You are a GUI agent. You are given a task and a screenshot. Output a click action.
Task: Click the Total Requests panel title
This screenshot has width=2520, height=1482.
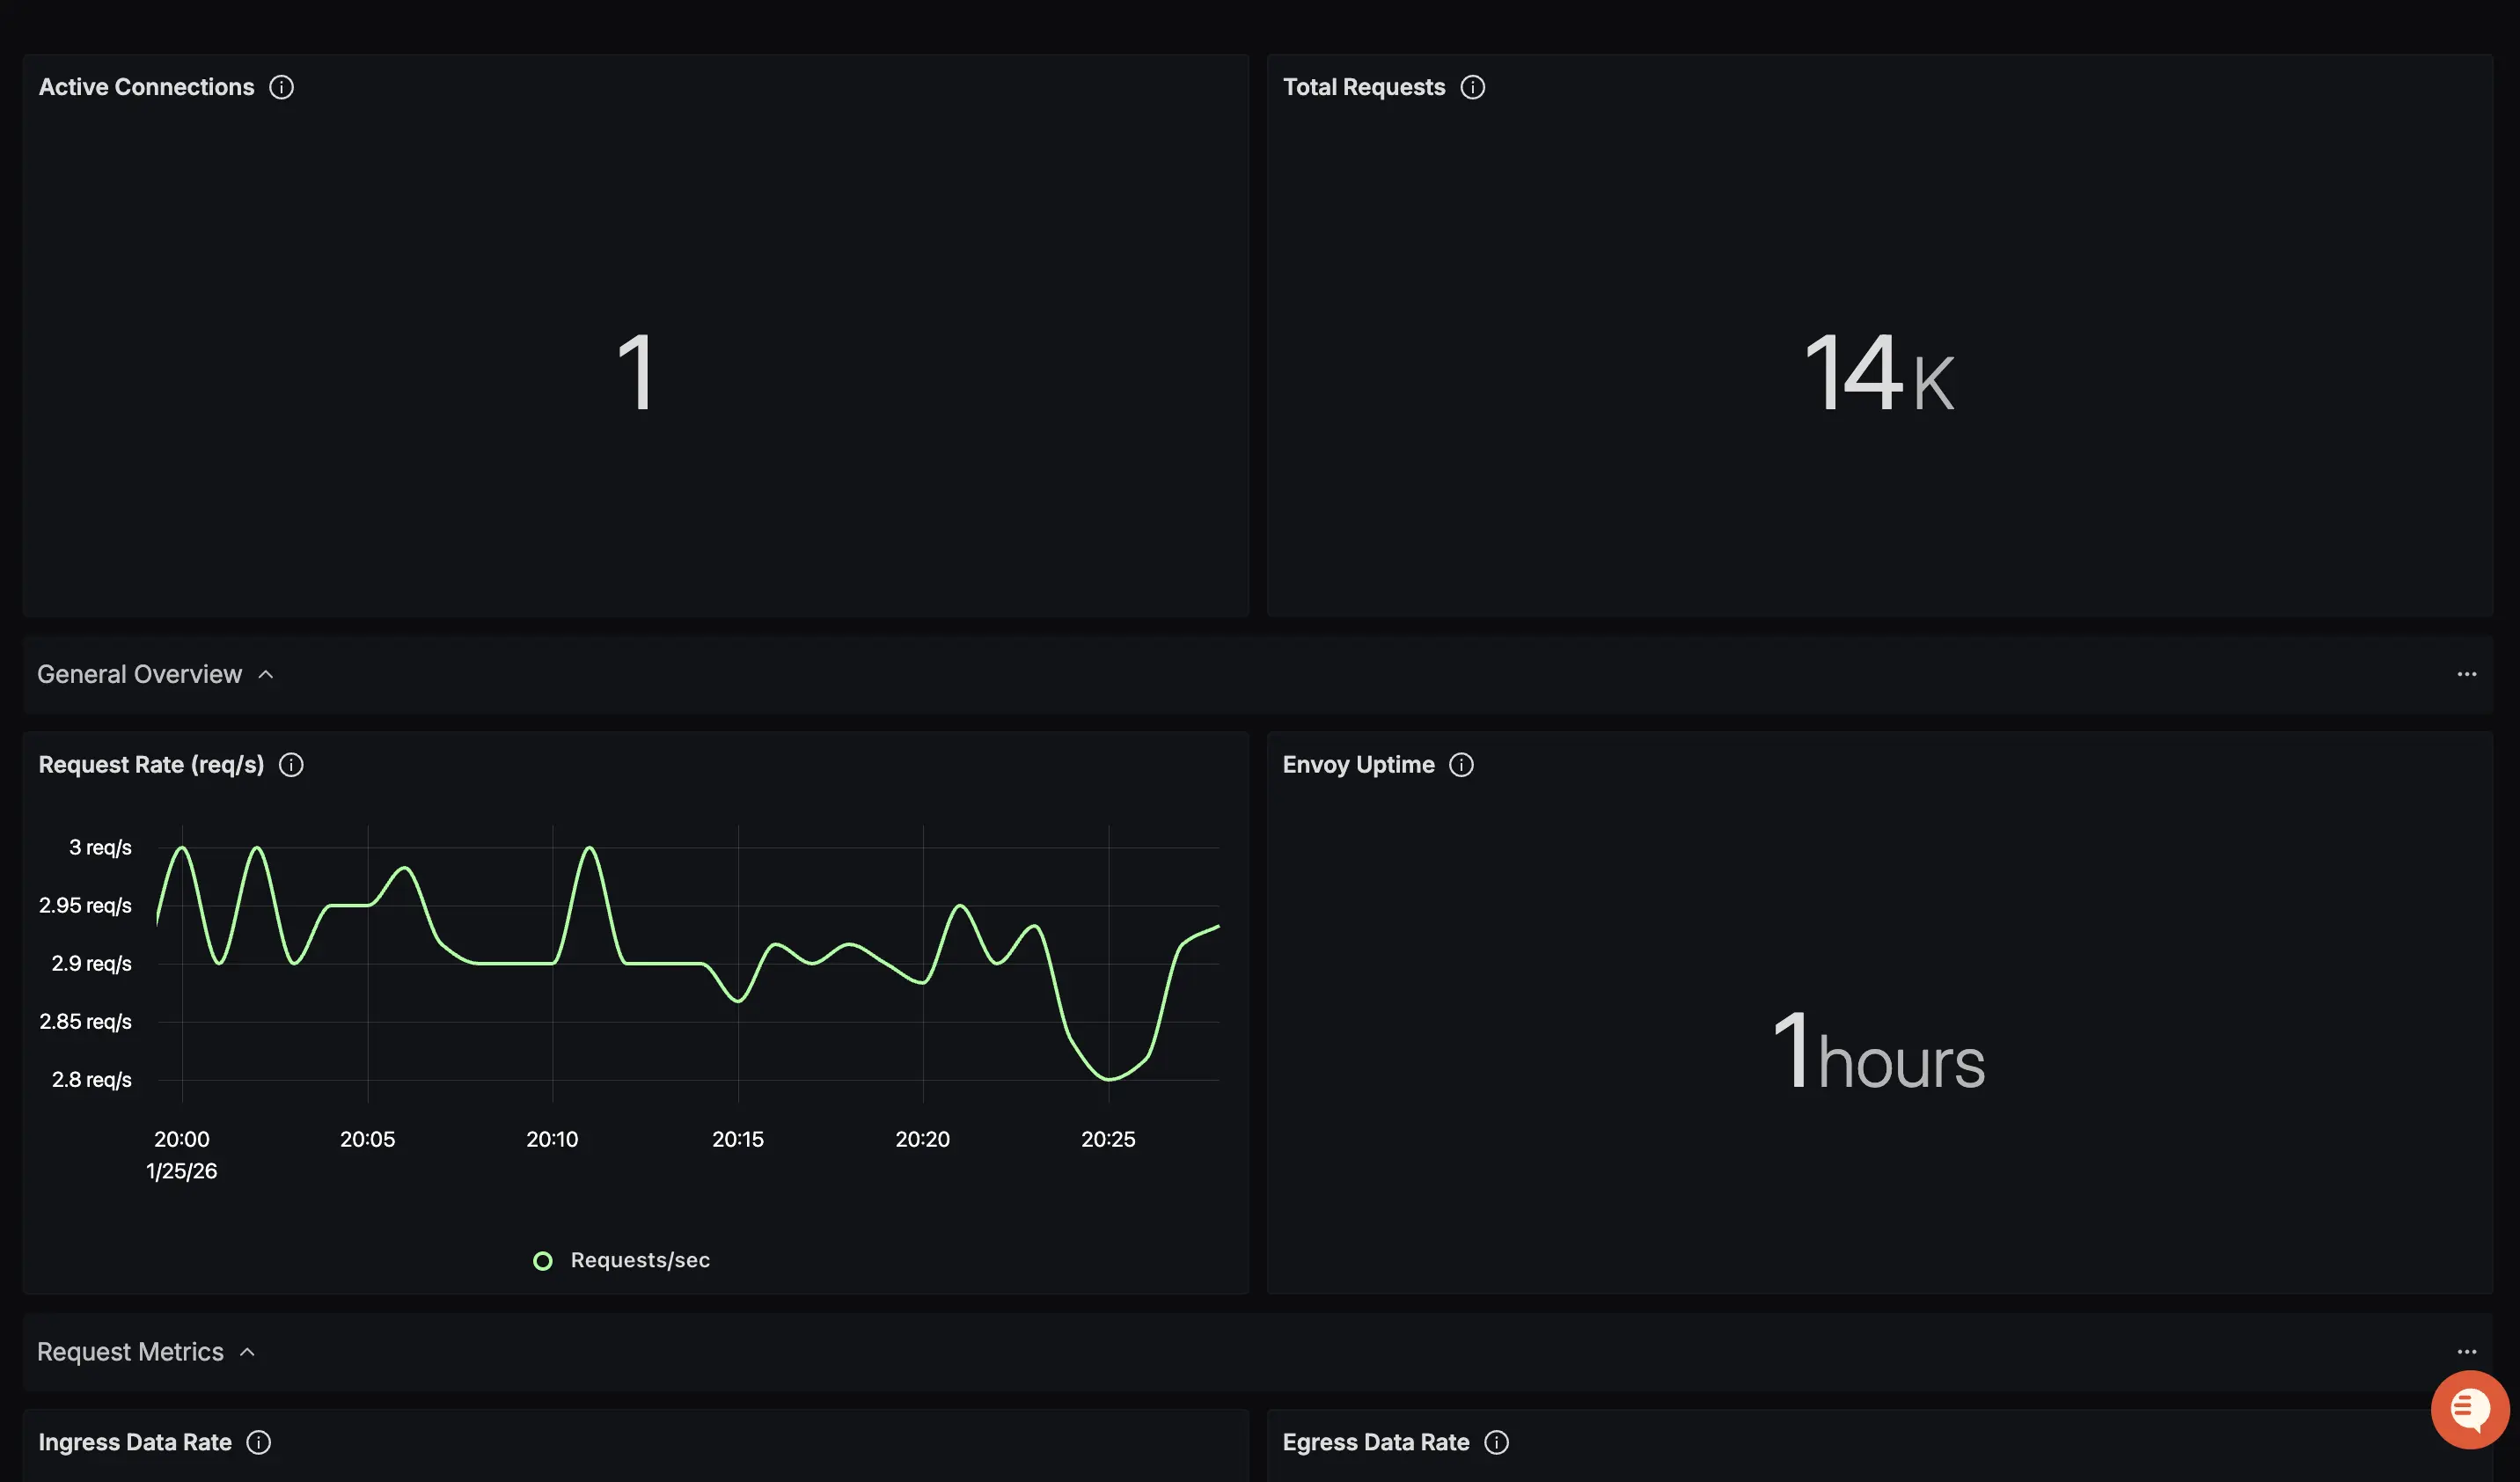tap(1363, 87)
